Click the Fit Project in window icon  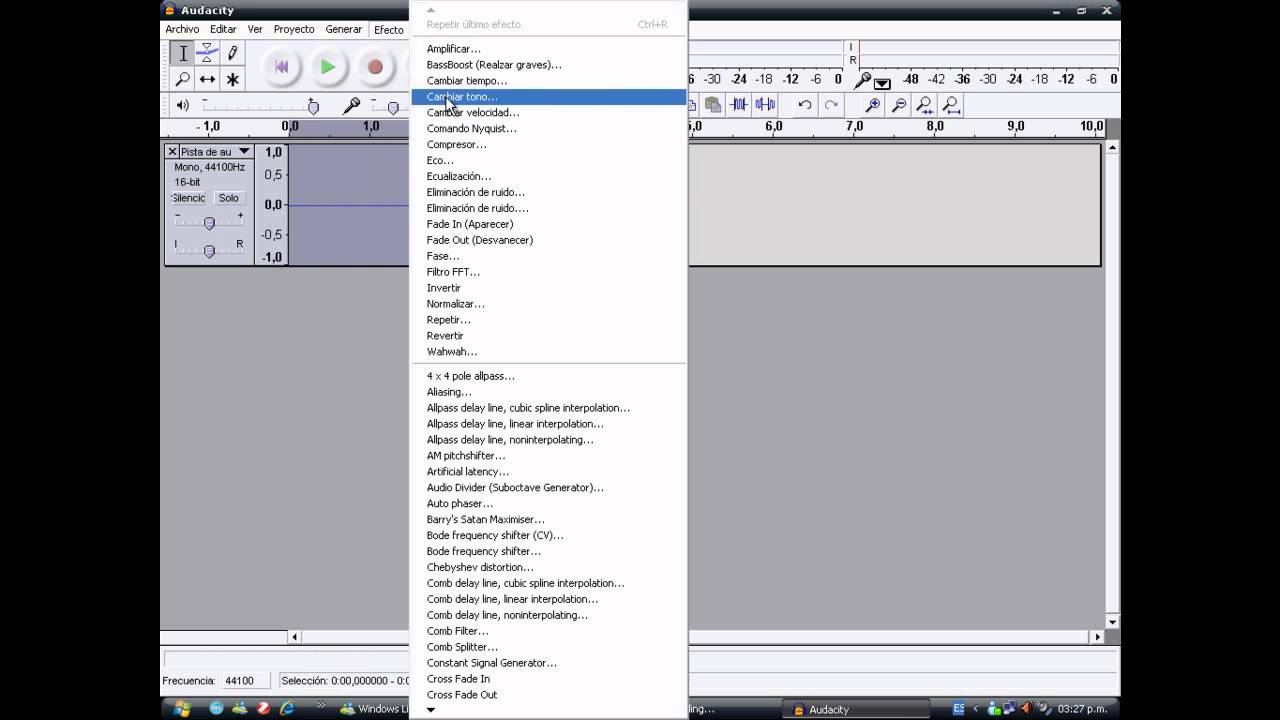[x=951, y=104]
